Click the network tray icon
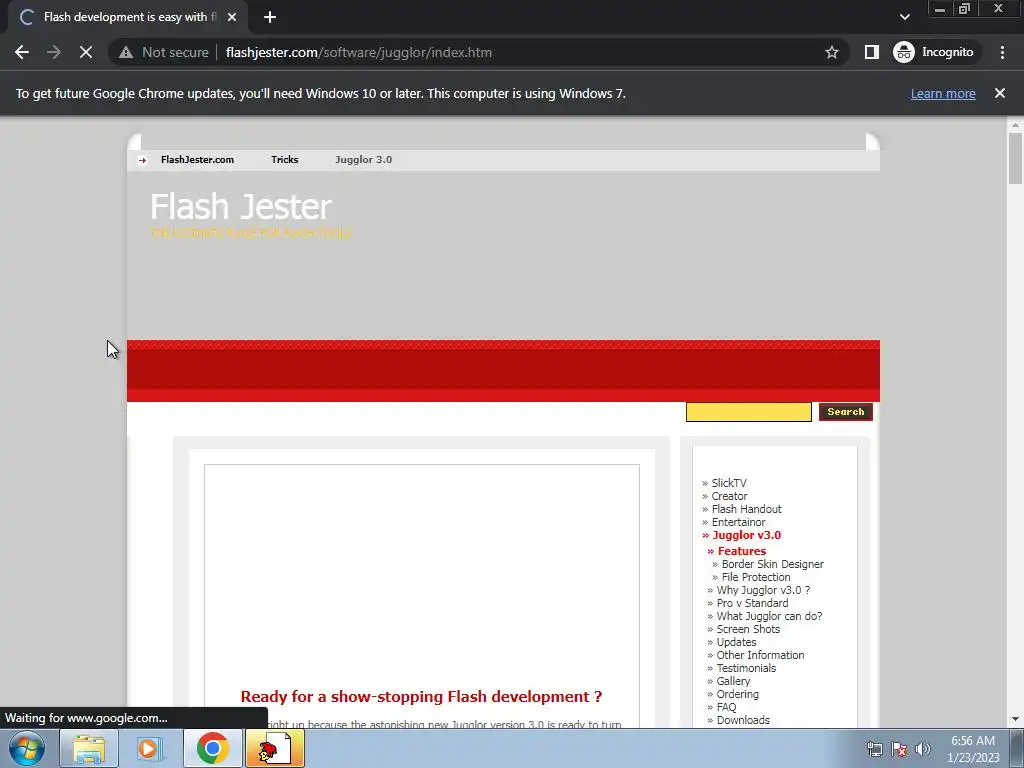Viewport: 1024px width, 768px height. coord(874,749)
